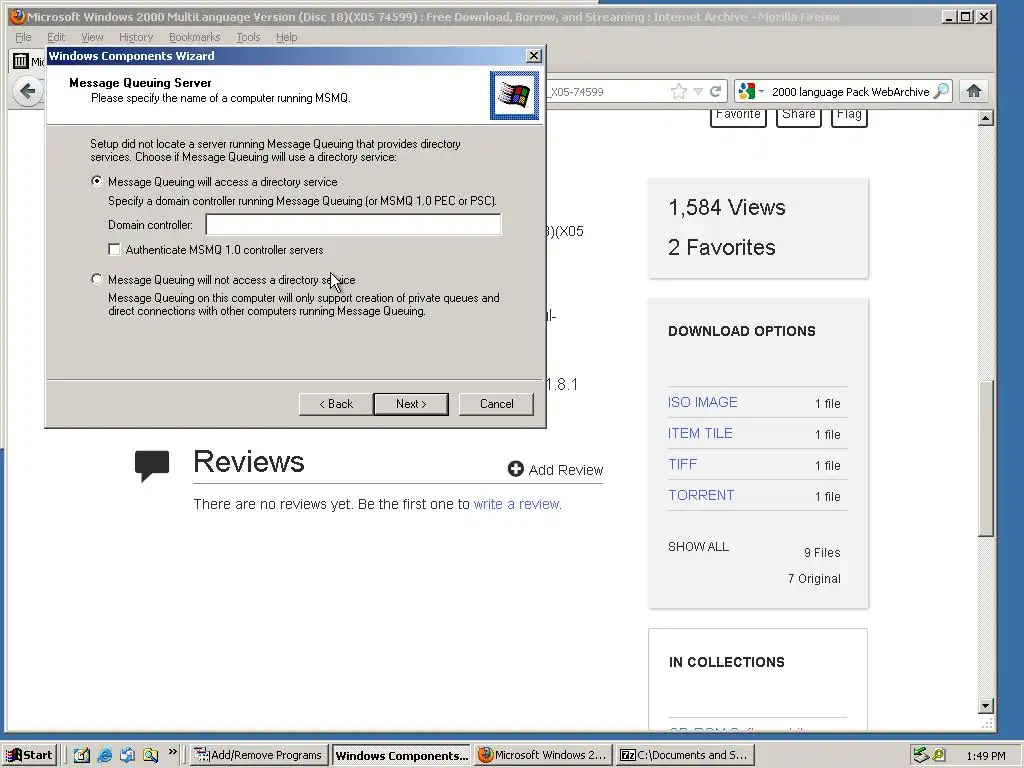Image resolution: width=1024 pixels, height=768 pixels.
Task: Click the network tray icon
Action: point(921,755)
